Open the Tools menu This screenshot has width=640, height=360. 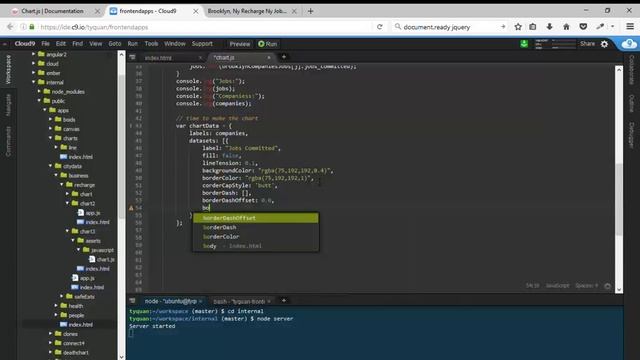(151, 44)
